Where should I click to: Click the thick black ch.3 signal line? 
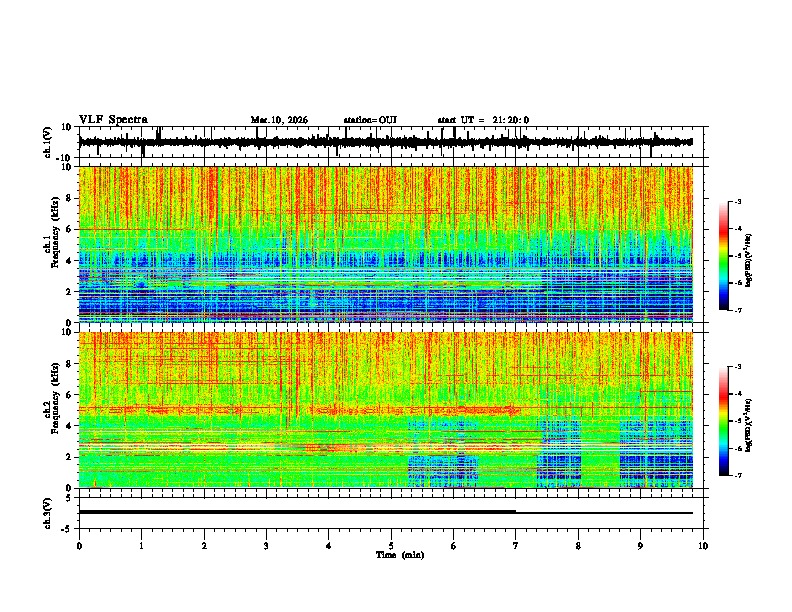click(297, 512)
